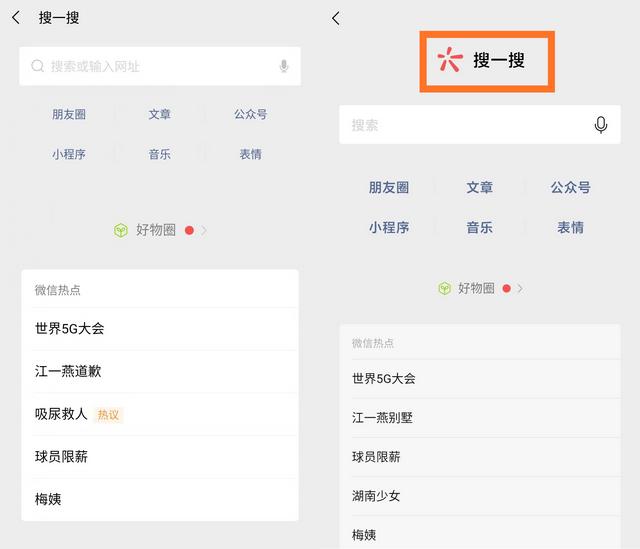Tap back arrow on left screen
Screen dimensions: 640x549
pos(16,18)
